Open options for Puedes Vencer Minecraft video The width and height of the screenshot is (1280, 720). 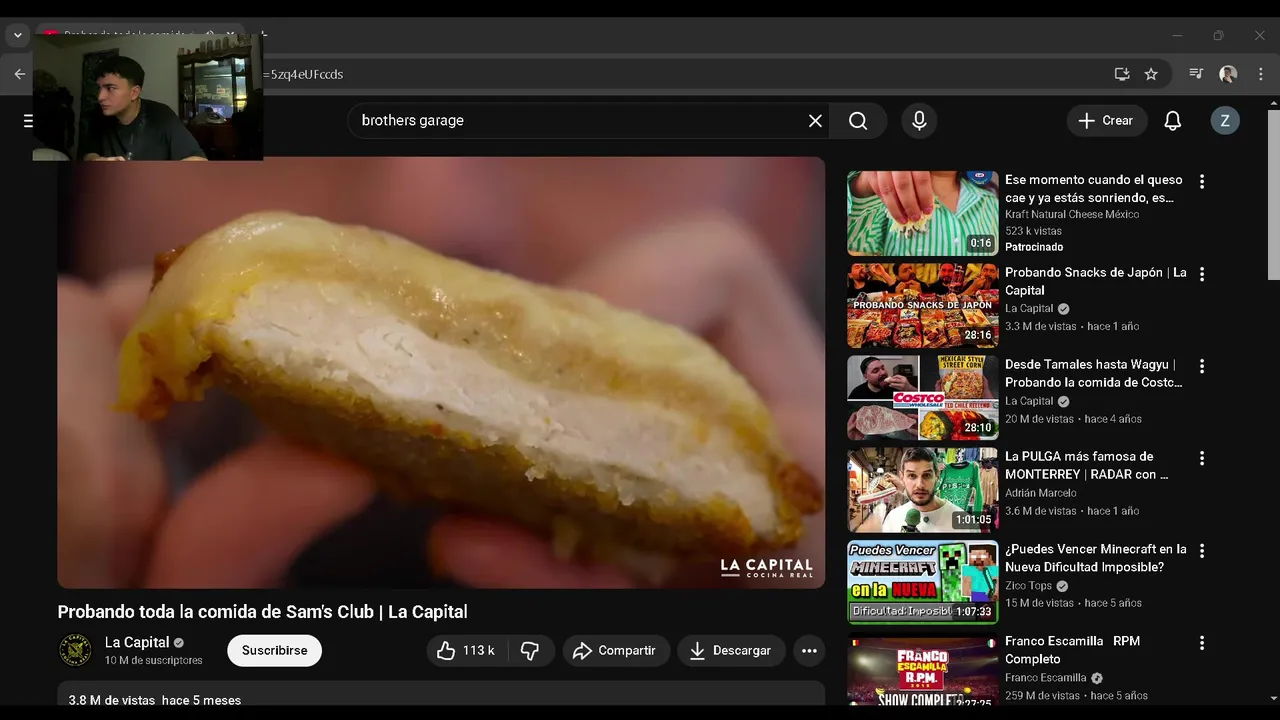[x=1202, y=551]
